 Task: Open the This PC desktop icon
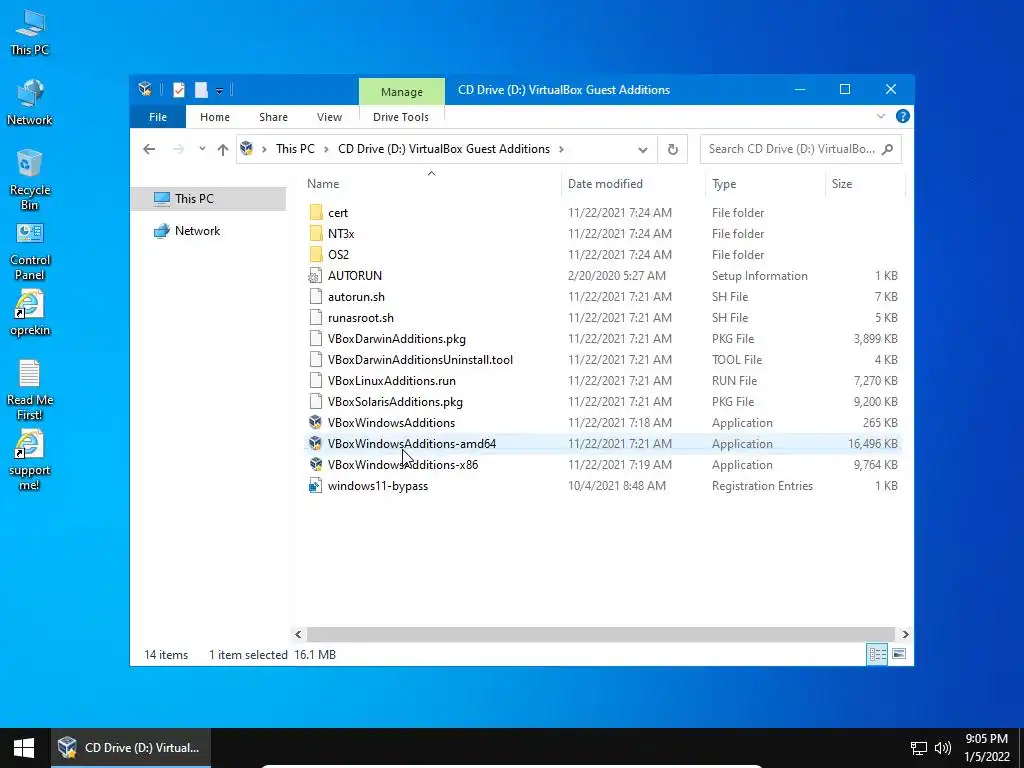pos(29,33)
